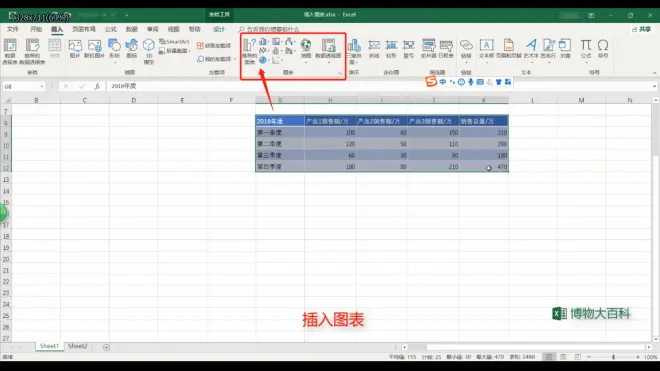Insert a picture from file

[75, 48]
